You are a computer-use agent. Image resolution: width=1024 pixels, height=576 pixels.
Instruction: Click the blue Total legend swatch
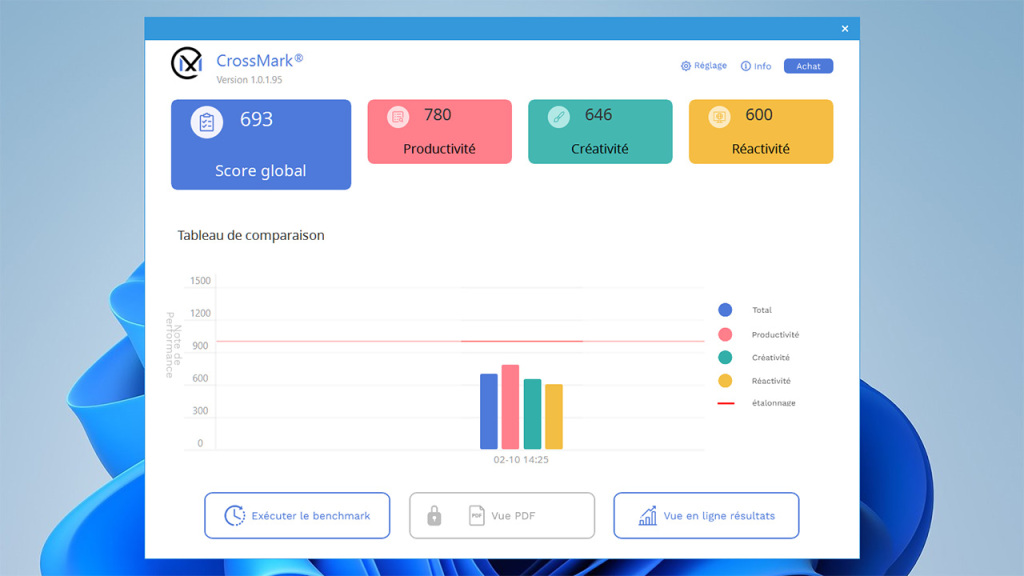point(725,310)
